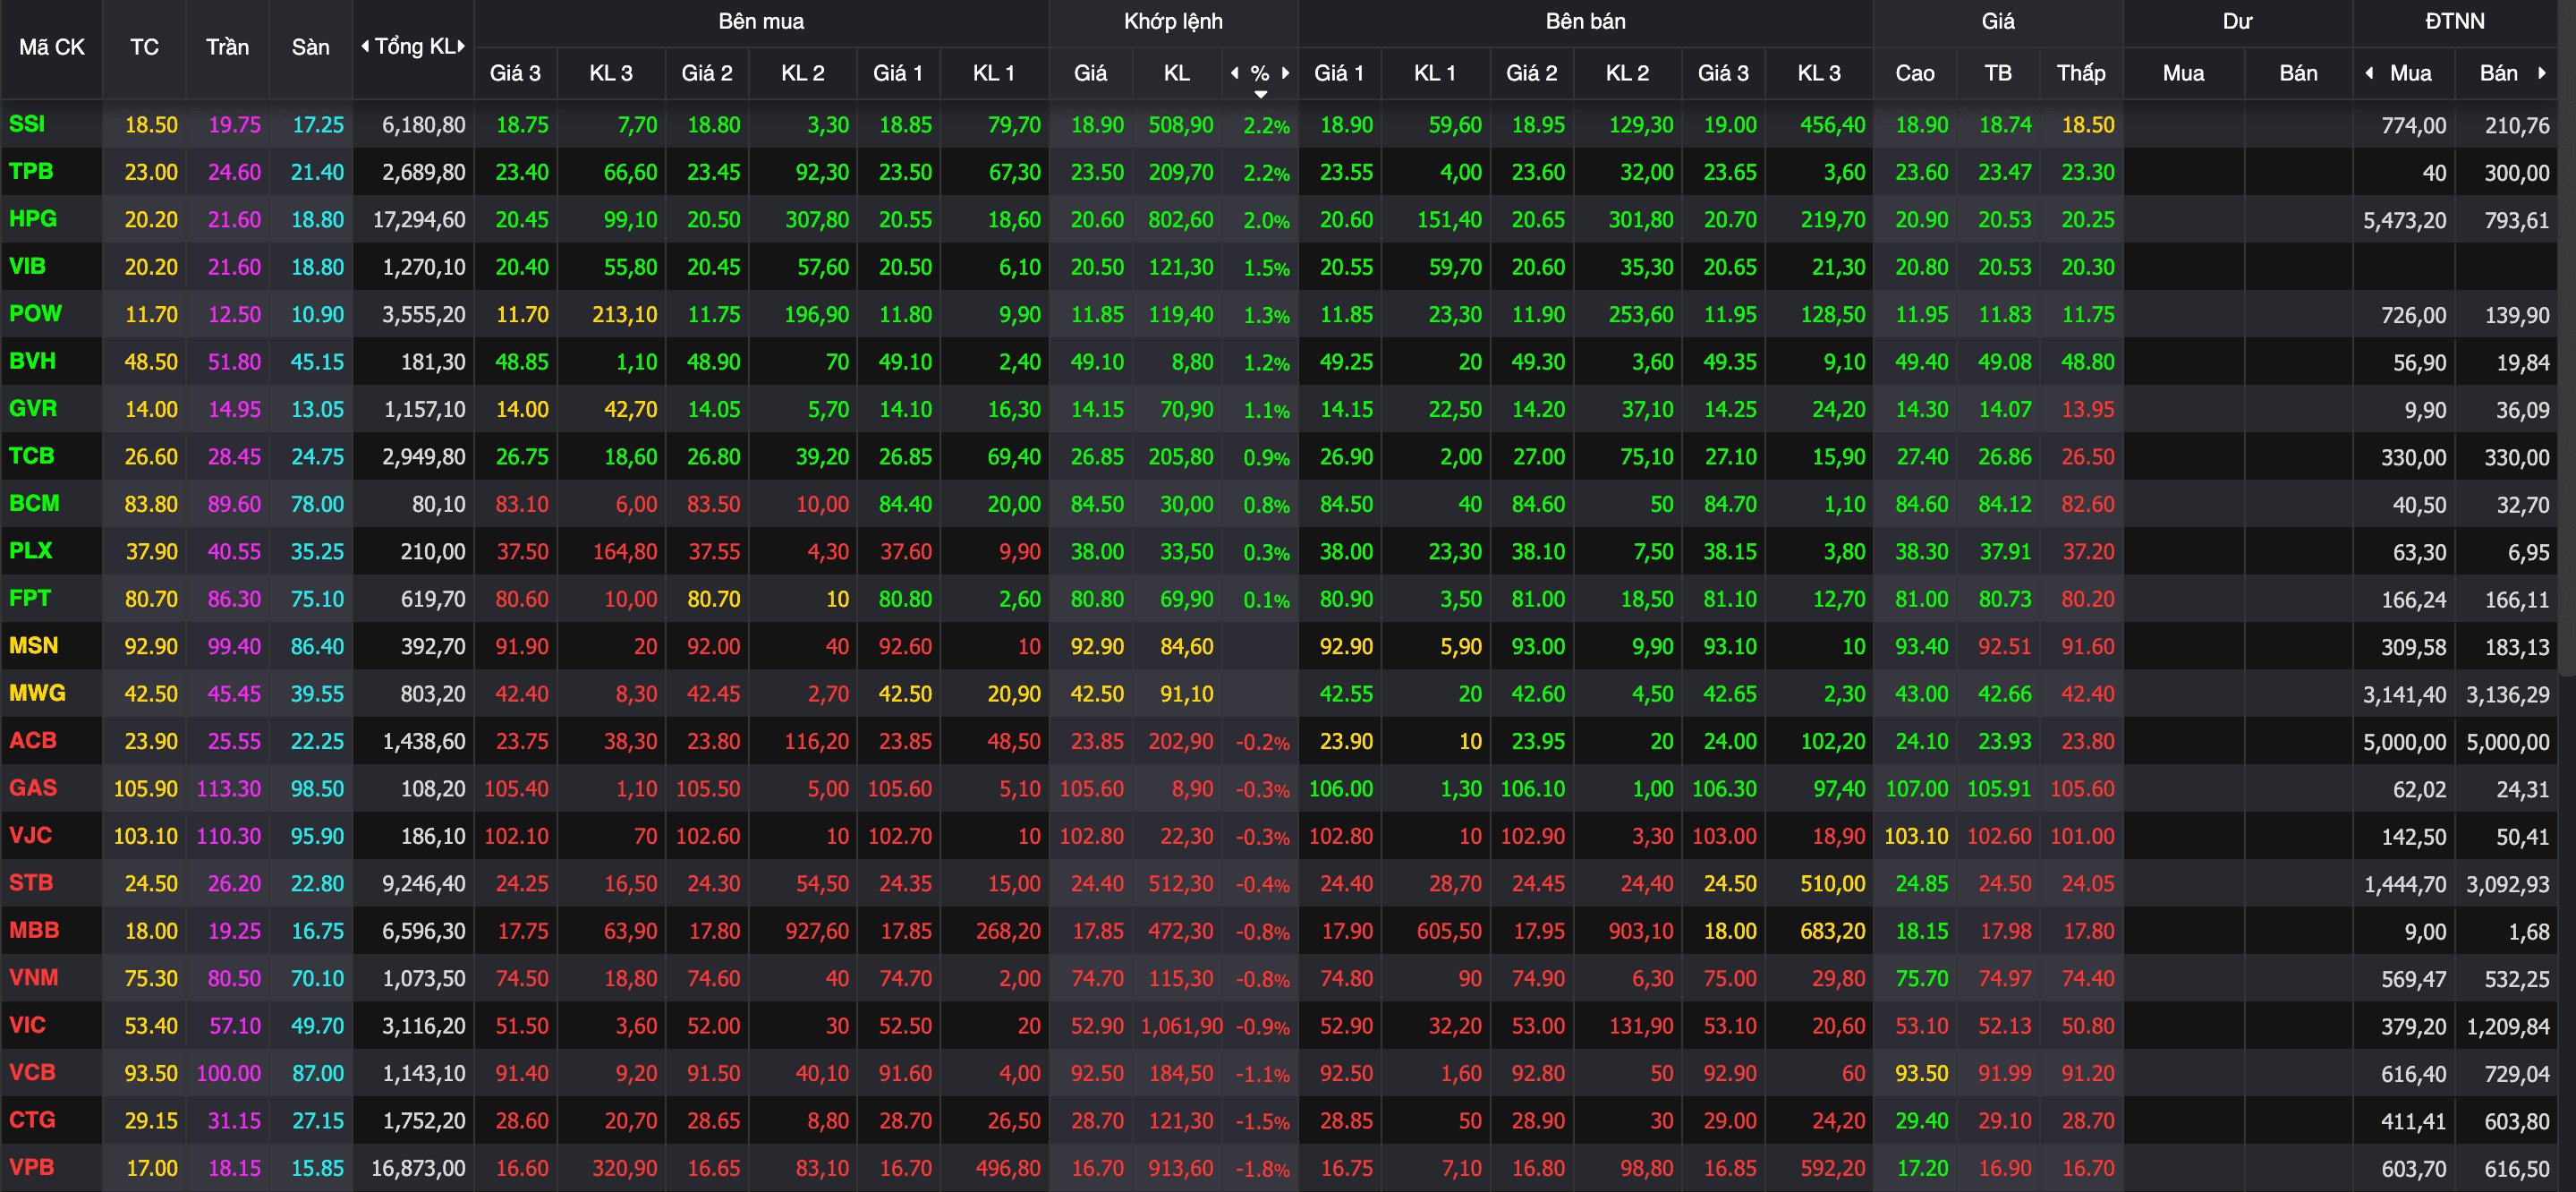Select the GAS ticker
Screen dimensions: 2576x1192
[33, 788]
